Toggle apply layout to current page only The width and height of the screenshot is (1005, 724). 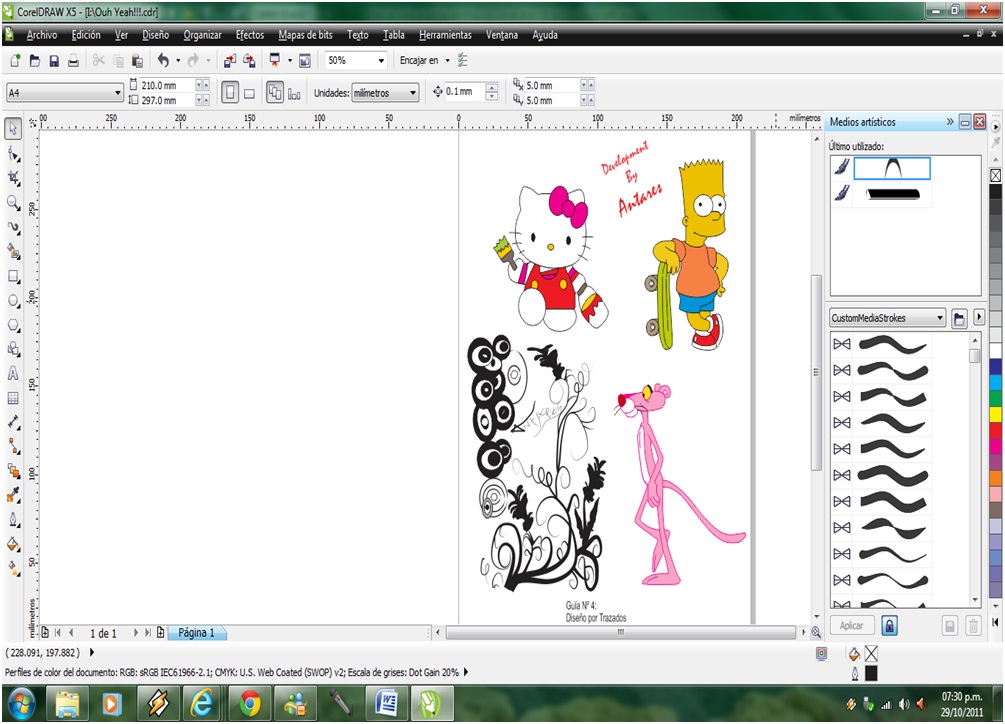[x=294, y=94]
